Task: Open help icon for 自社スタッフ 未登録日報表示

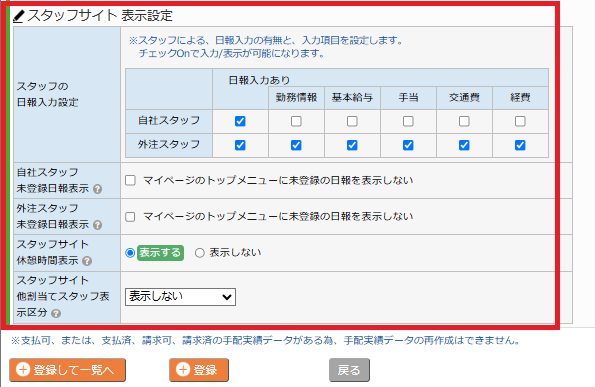Action: point(98,189)
